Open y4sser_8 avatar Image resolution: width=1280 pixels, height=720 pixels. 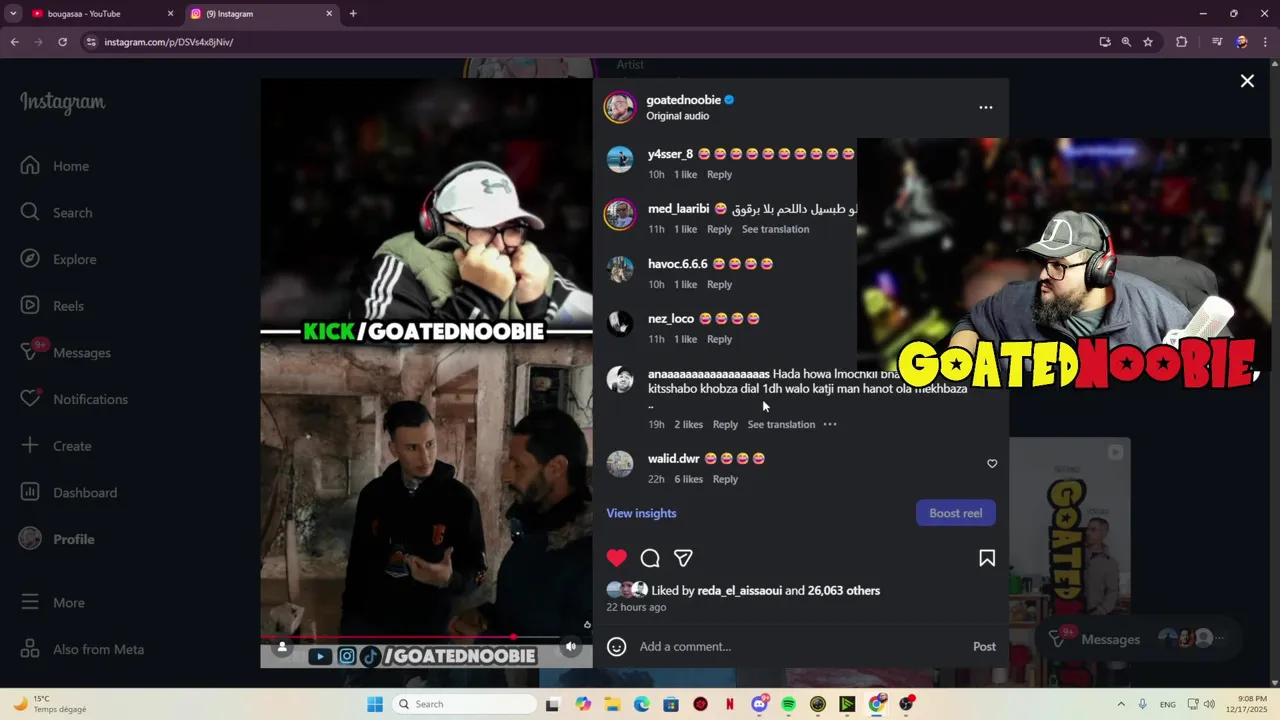(620, 160)
